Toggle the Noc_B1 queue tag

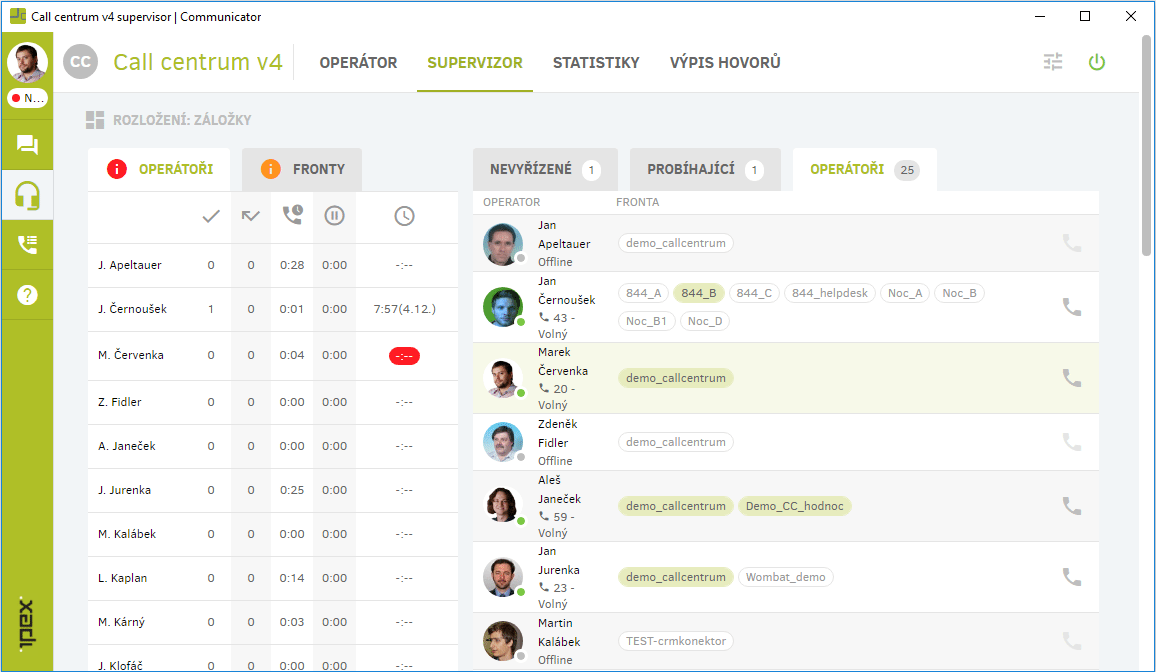tap(647, 321)
